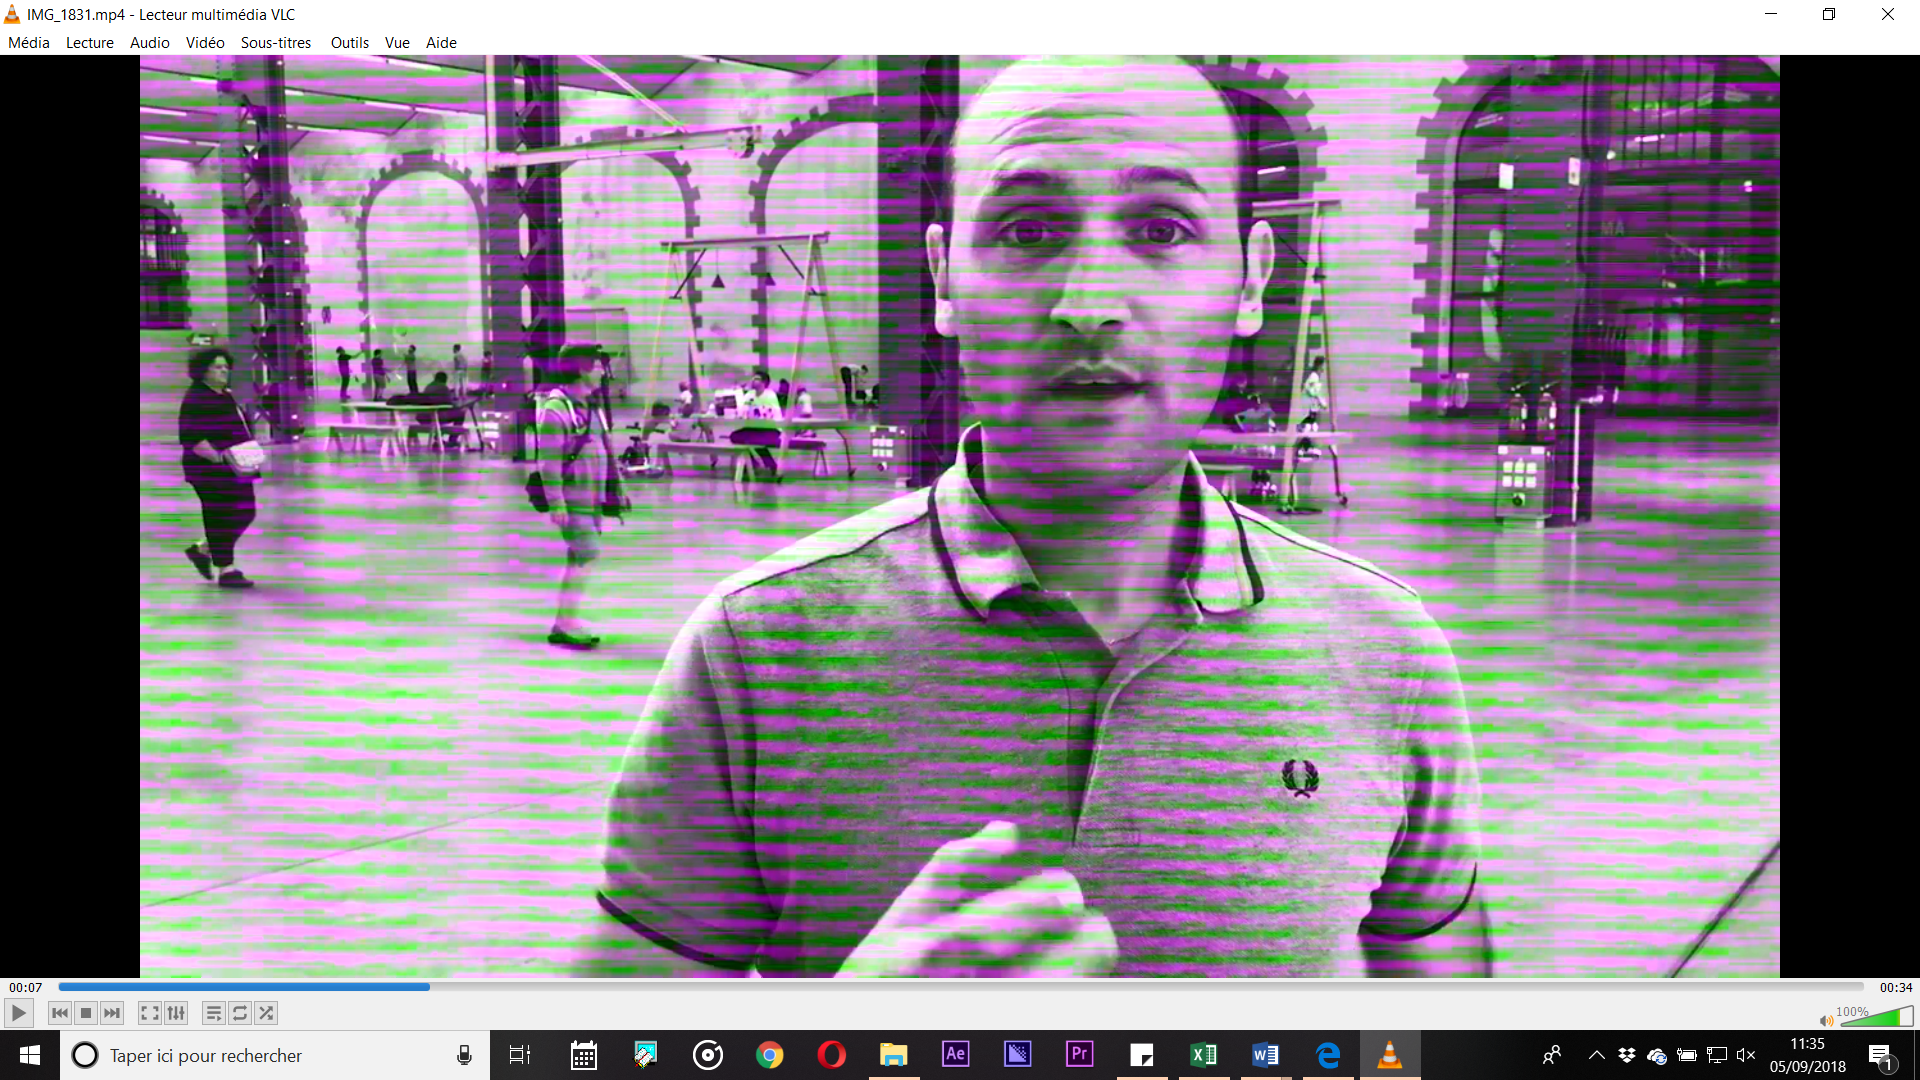Open Task View on the taskbar
Viewport: 1920px width, 1080px height.
click(x=520, y=1055)
